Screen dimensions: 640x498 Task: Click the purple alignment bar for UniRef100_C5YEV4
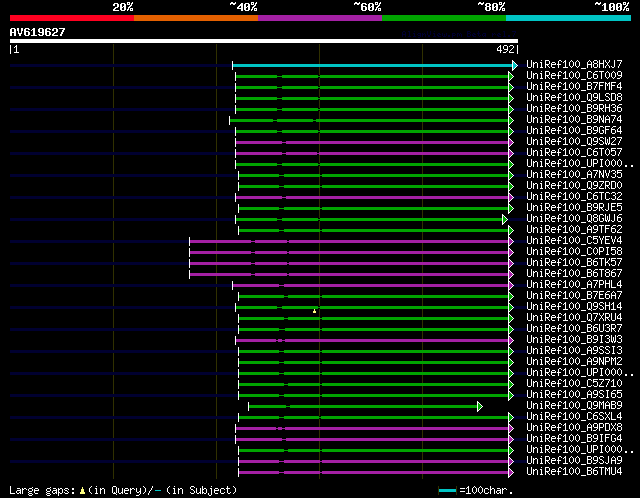click(x=349, y=242)
